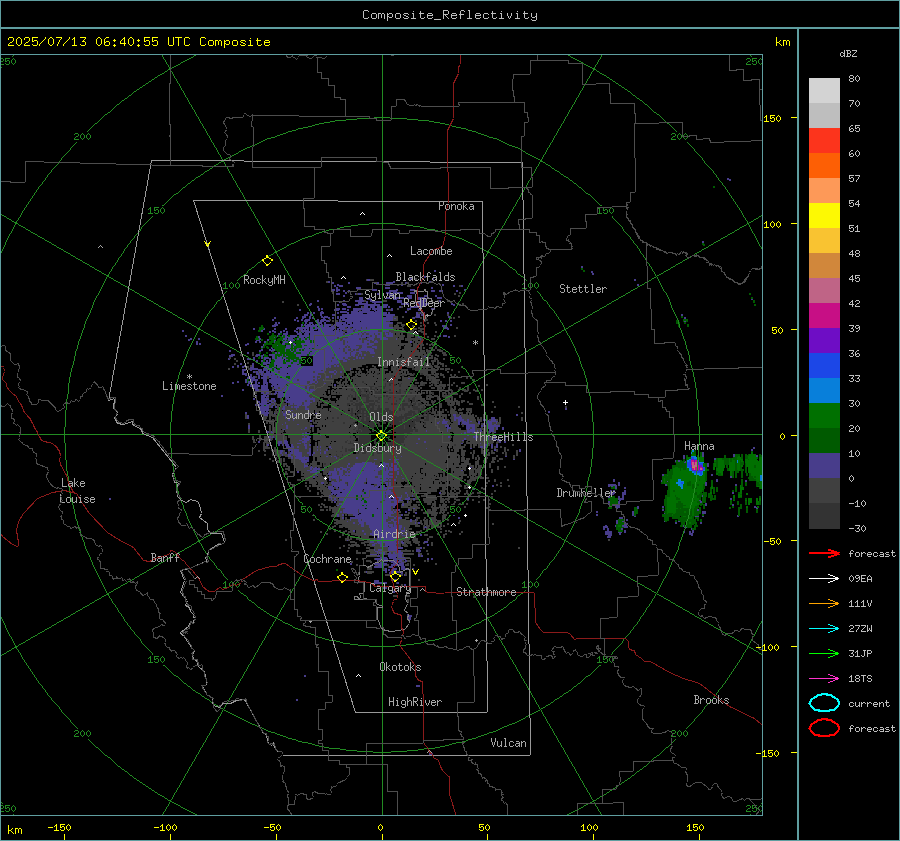Click the red 'forecast' ellipse legend icon
Screen dimensions: 900x841
point(824,728)
